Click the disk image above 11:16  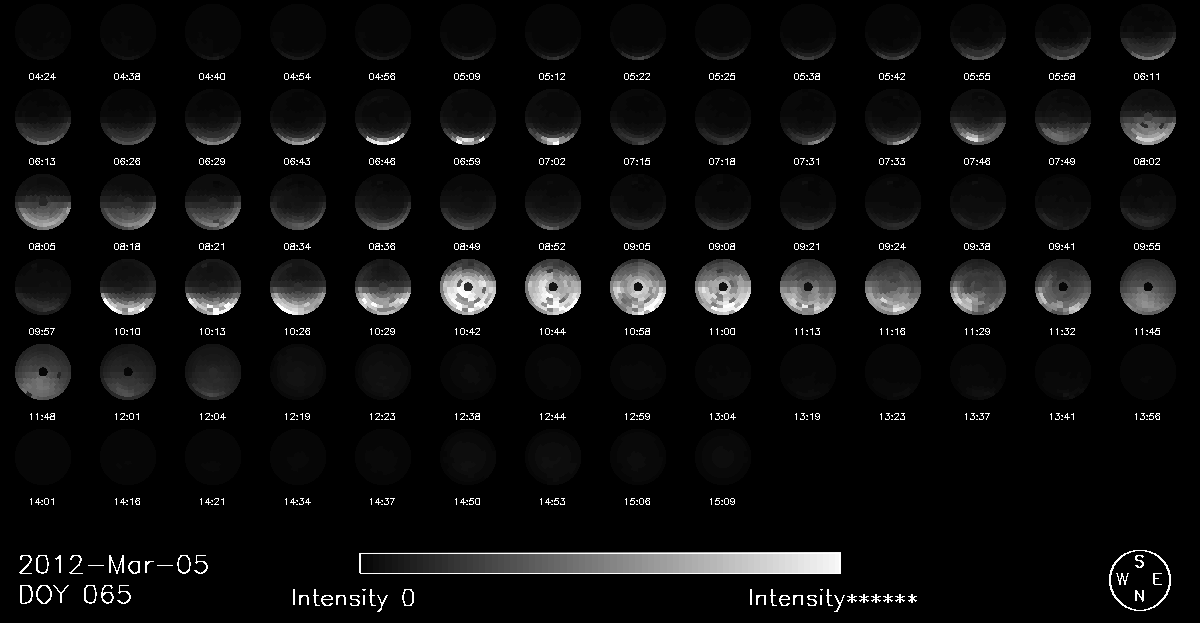893,288
